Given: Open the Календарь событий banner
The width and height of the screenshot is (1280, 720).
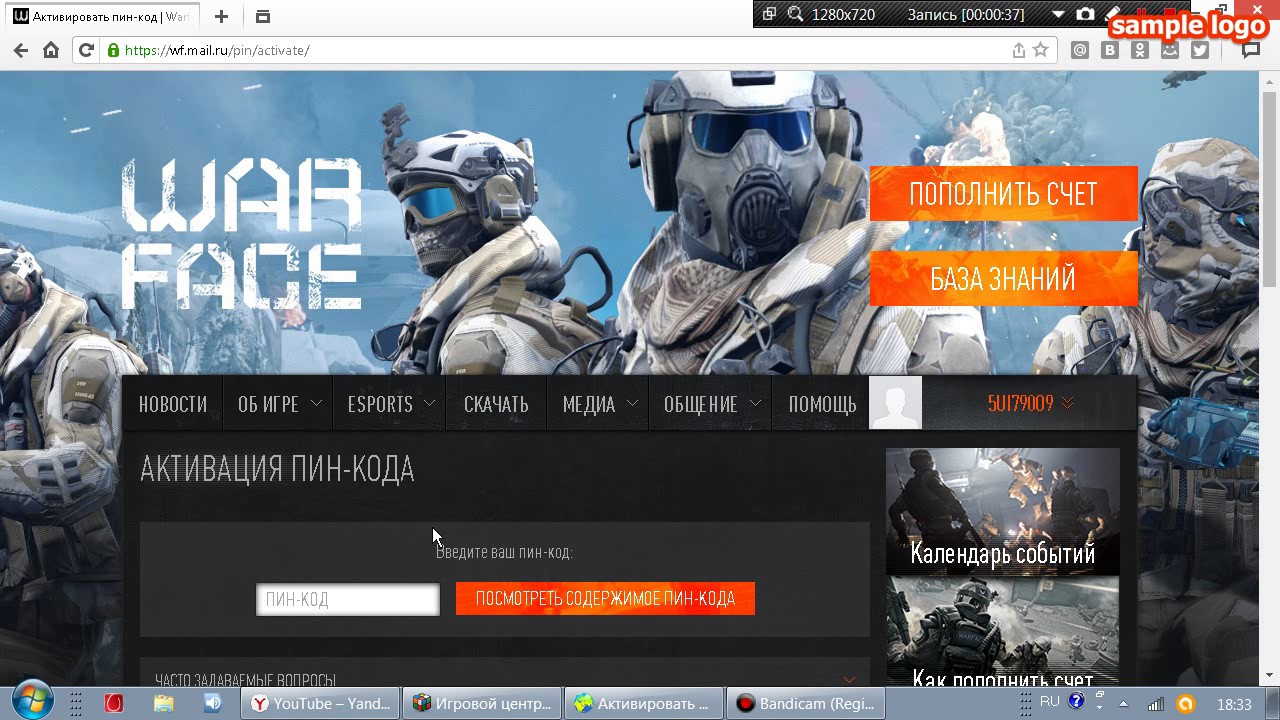Looking at the screenshot, I should [x=1002, y=512].
